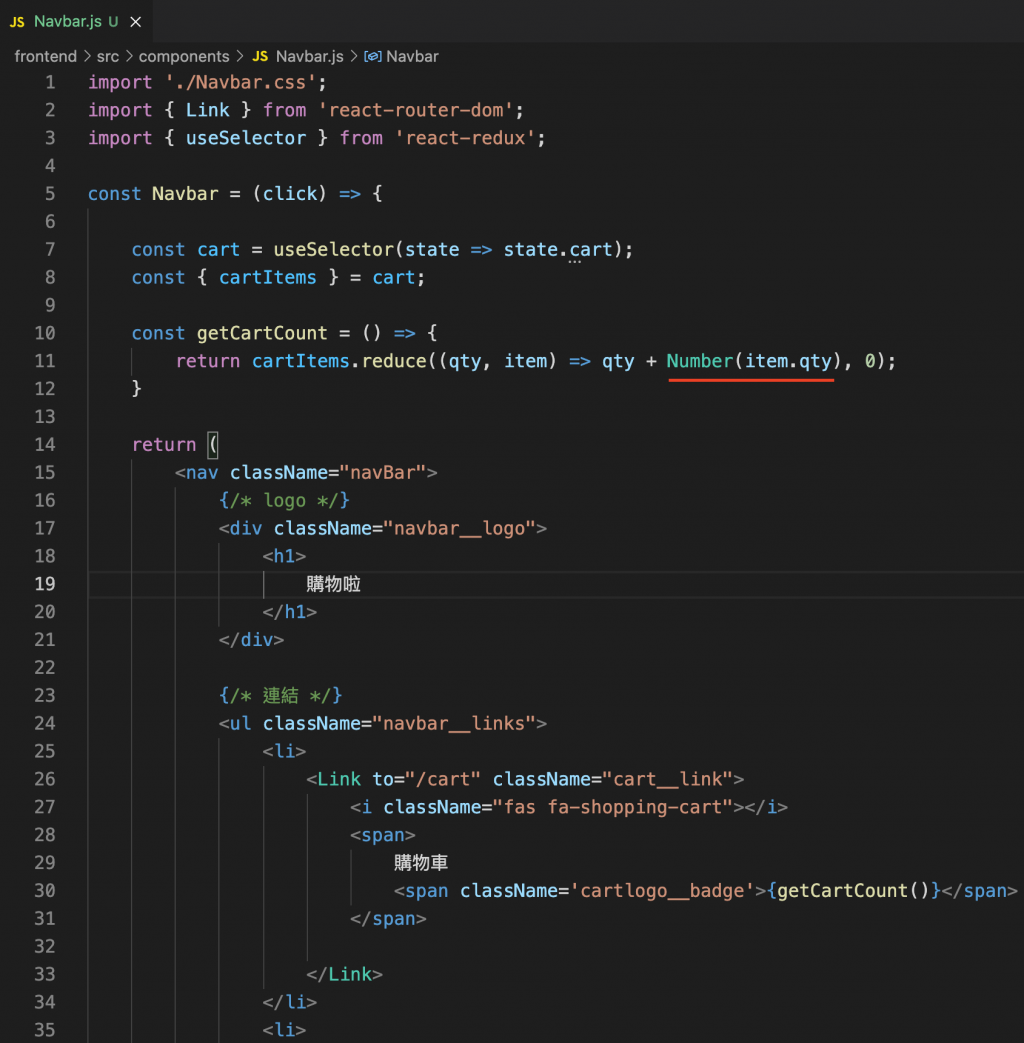
Task: Click cartItems destructure on line 8
Action: point(267,278)
